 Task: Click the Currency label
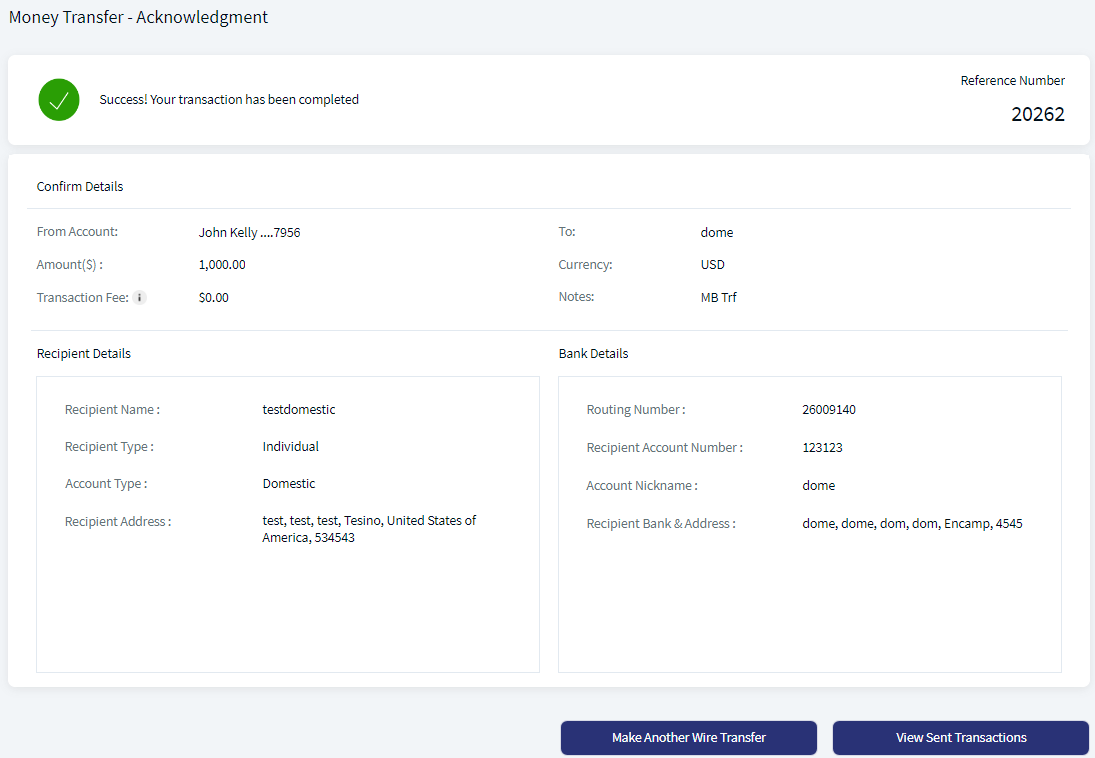click(x=585, y=265)
